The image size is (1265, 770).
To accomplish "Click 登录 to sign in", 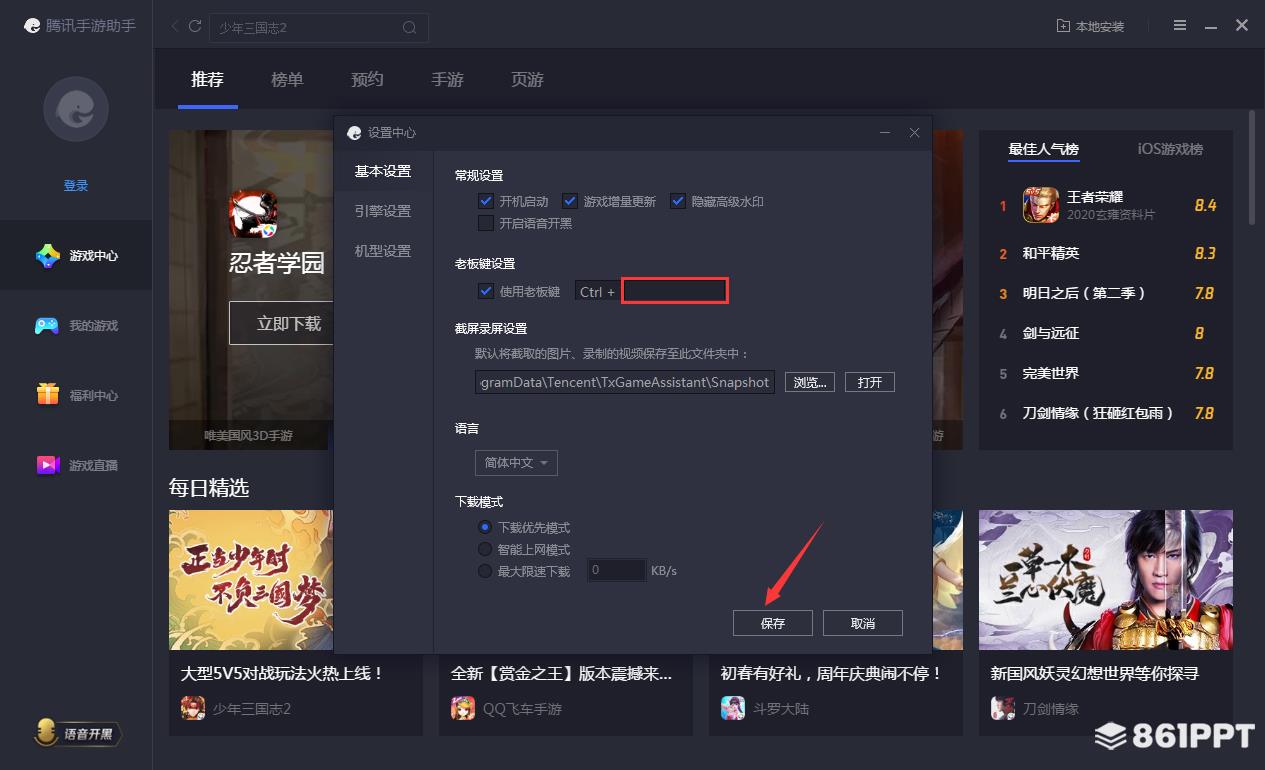I will pyautogui.click(x=76, y=185).
